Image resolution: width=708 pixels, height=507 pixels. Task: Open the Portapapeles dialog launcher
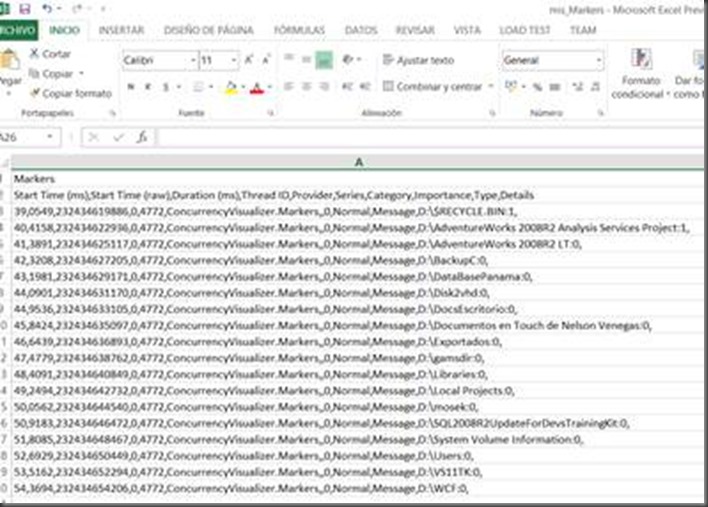tap(112, 113)
